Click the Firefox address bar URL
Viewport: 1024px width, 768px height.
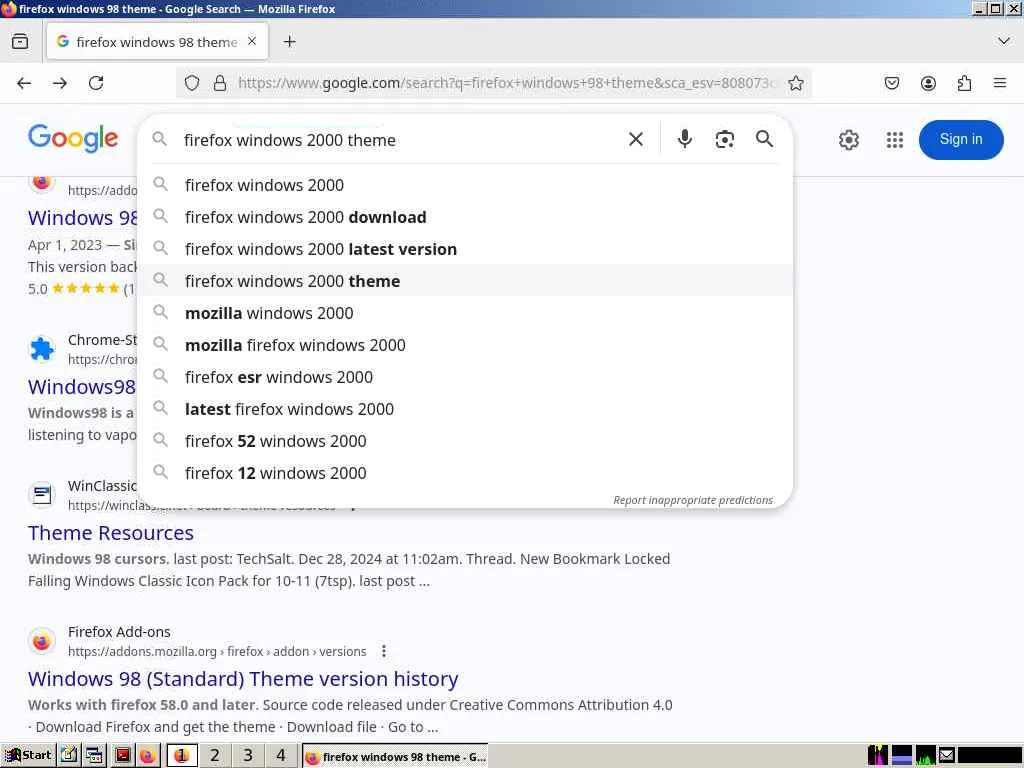pyautogui.click(x=506, y=83)
